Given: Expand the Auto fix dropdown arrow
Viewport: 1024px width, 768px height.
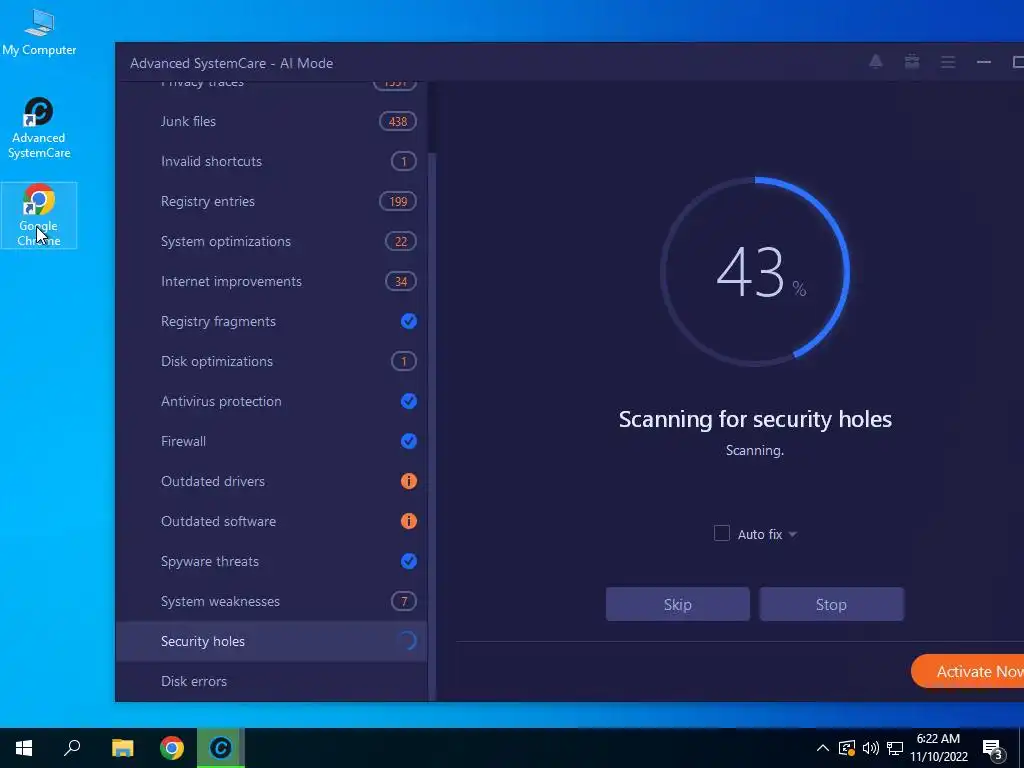Looking at the screenshot, I should pyautogui.click(x=793, y=534).
